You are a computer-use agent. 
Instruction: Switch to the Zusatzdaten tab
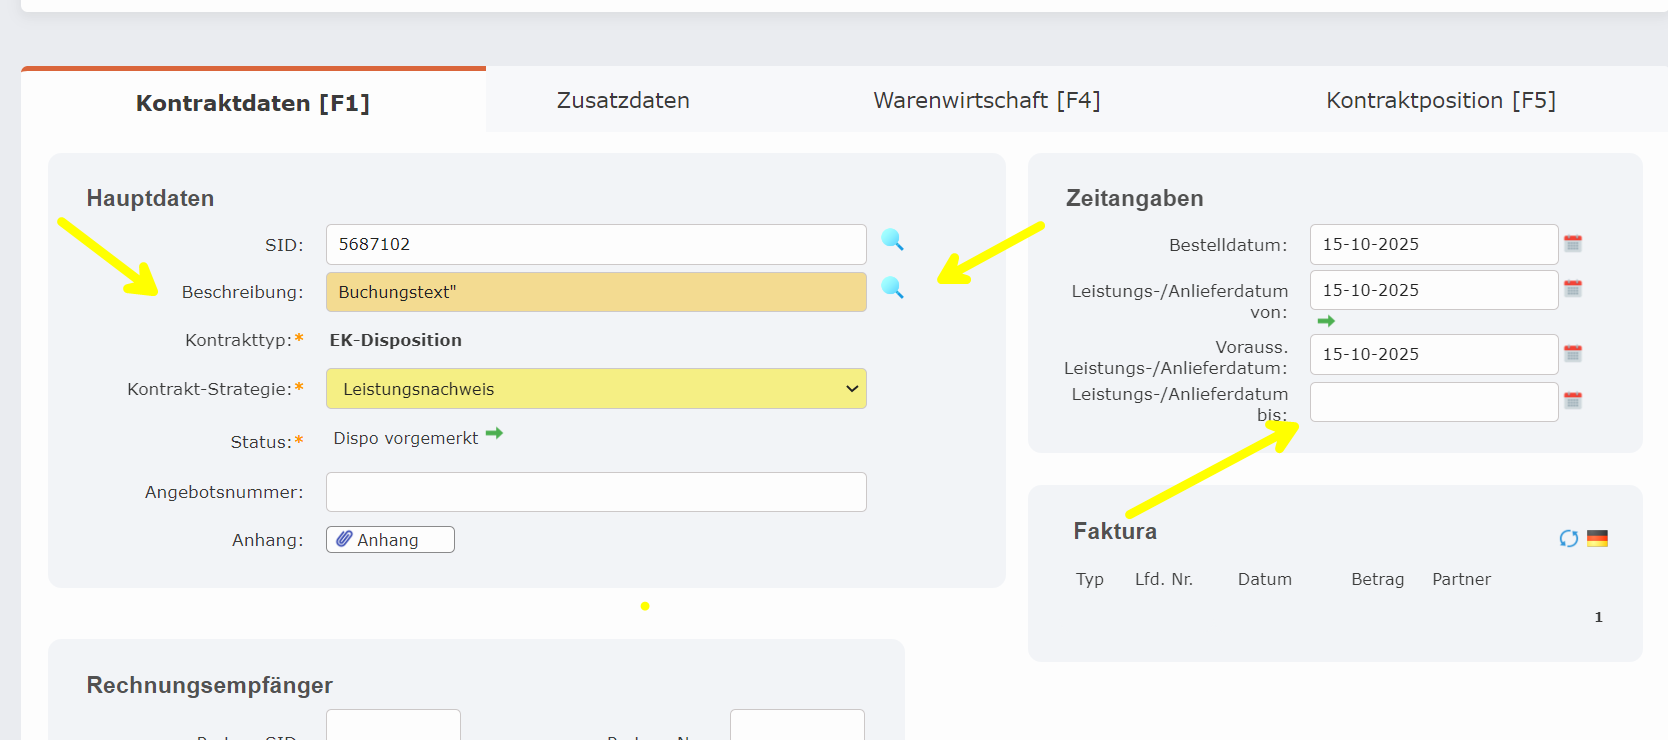pos(623,100)
